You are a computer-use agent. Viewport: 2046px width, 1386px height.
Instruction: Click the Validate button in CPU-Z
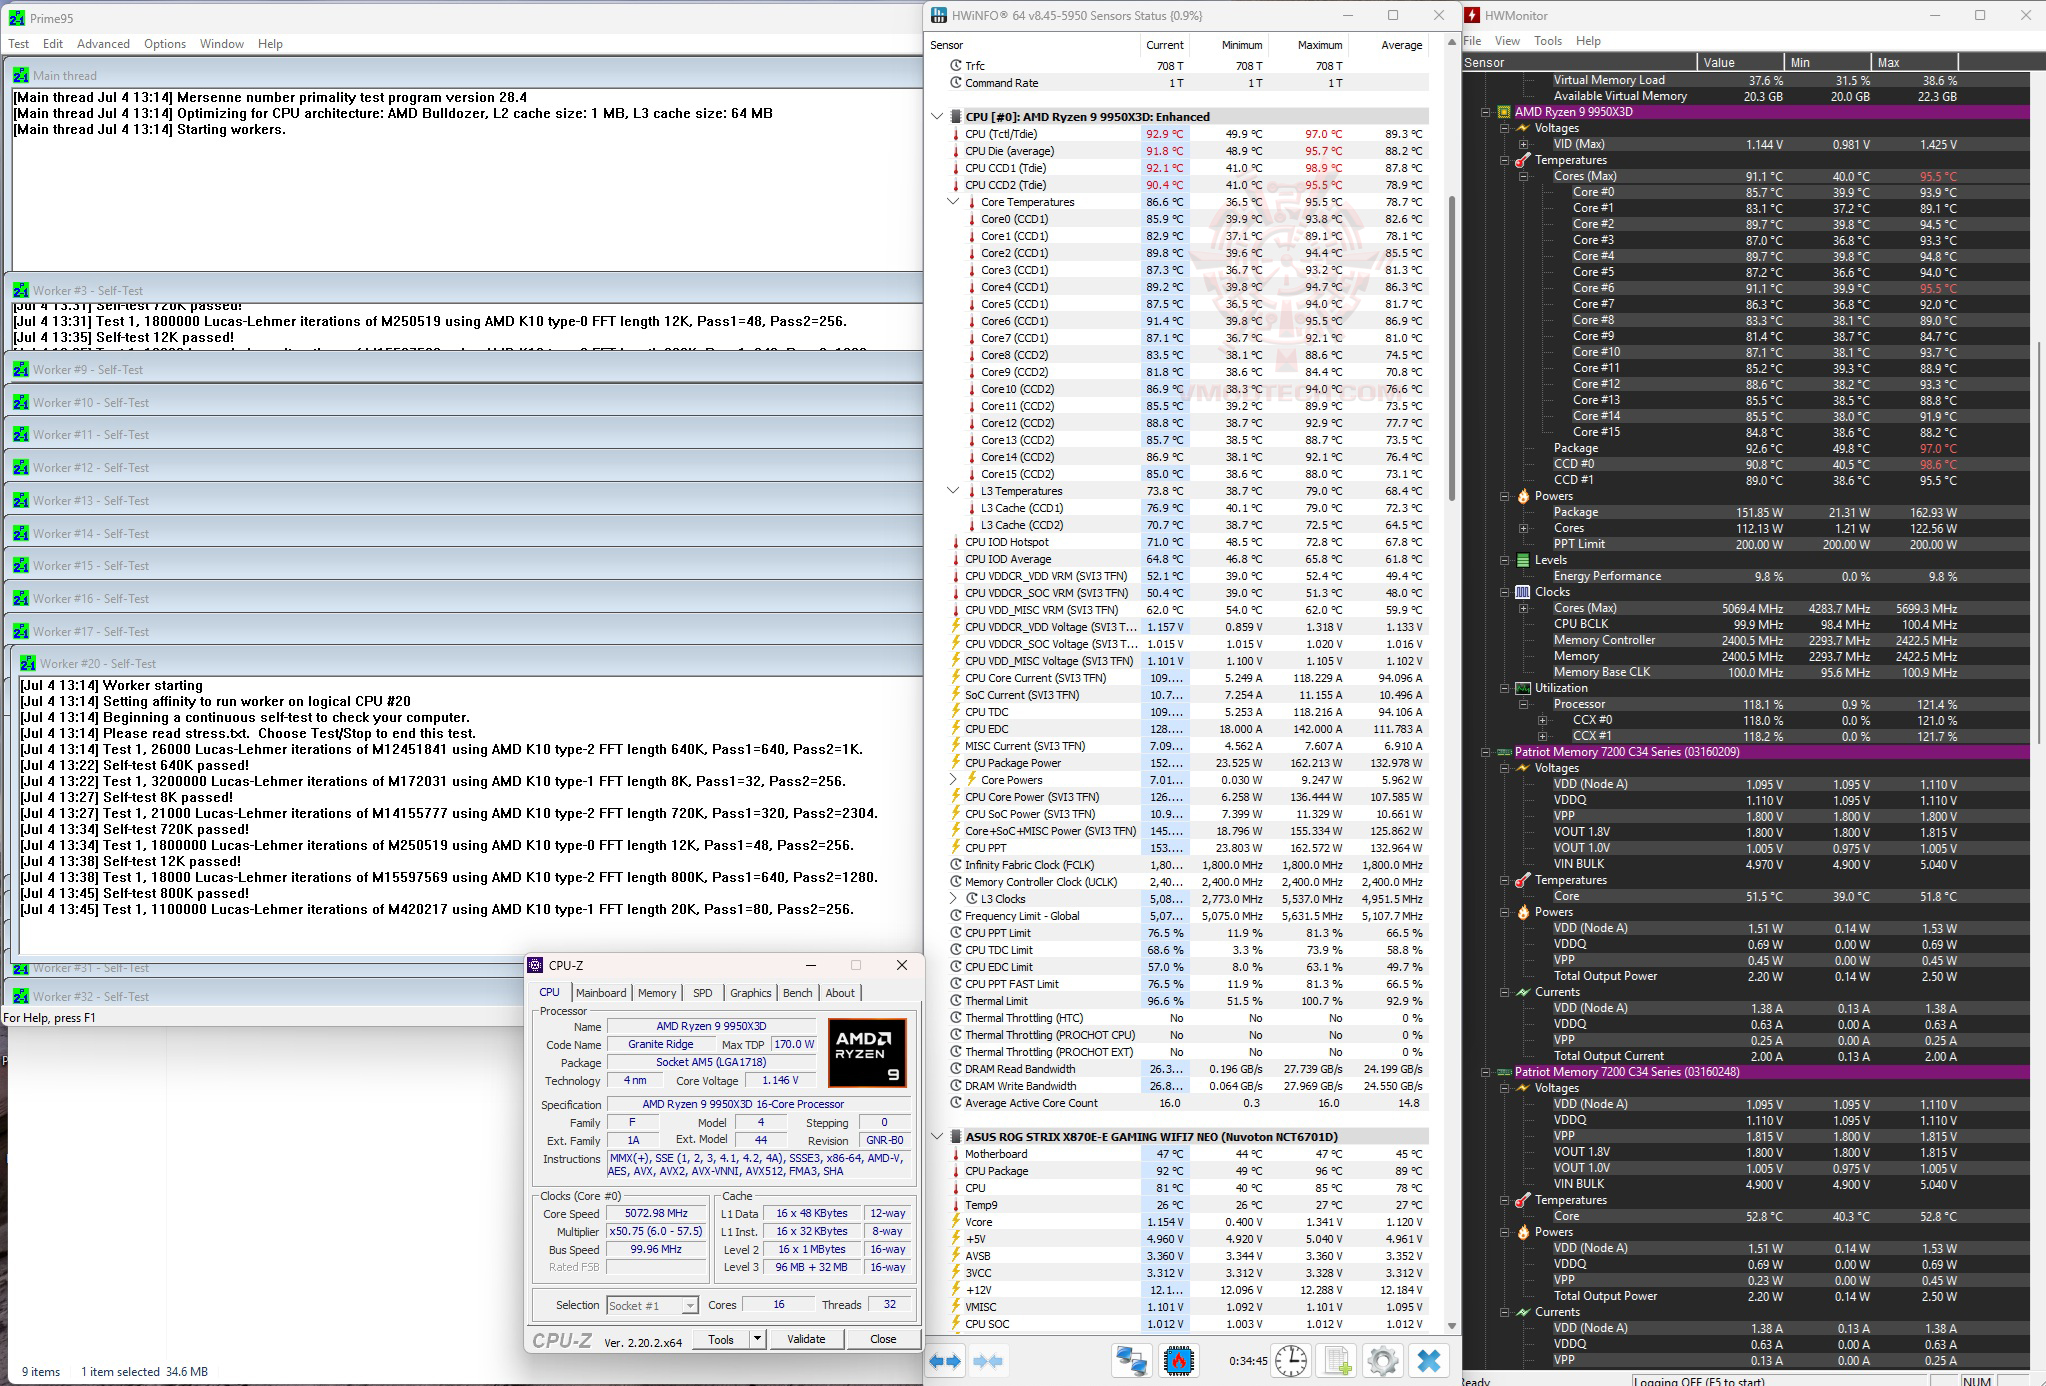tap(806, 1339)
